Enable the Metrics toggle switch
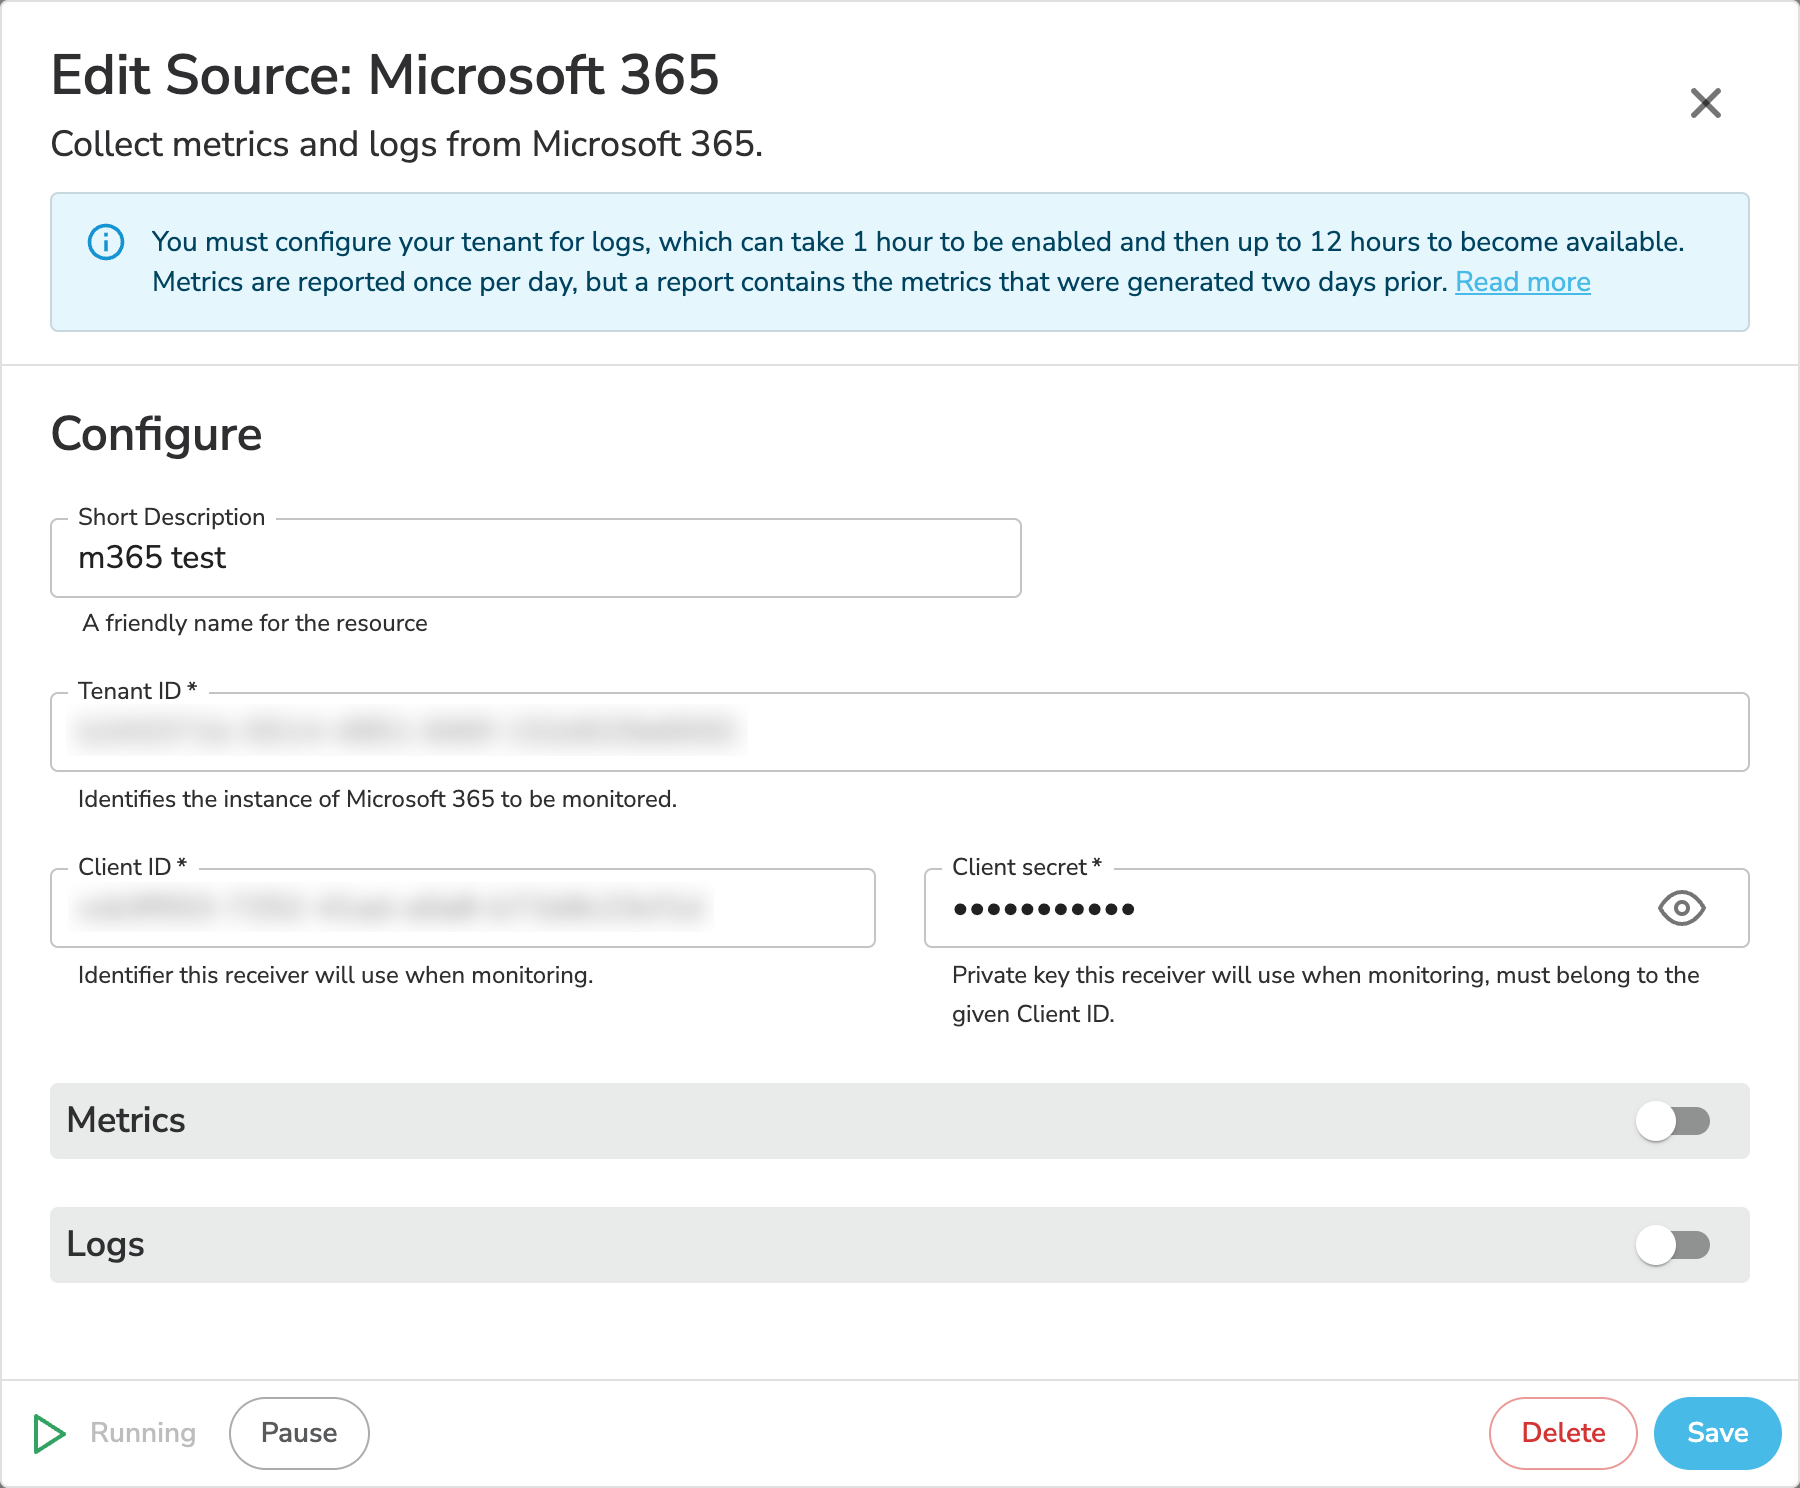Image resolution: width=1800 pixels, height=1488 pixels. [1673, 1121]
